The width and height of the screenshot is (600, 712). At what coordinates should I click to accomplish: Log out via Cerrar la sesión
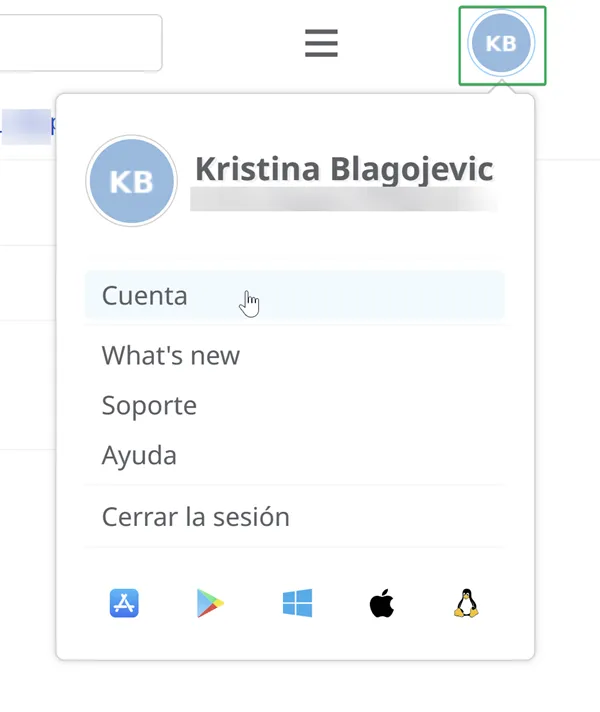tap(196, 517)
